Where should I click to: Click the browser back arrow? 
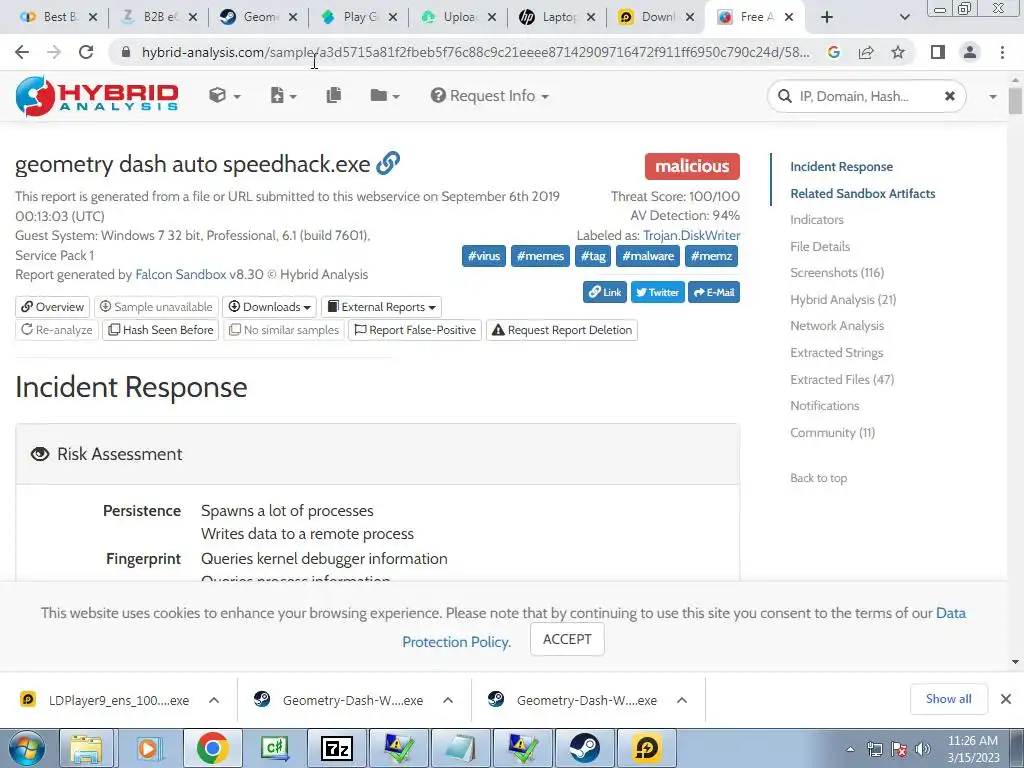pyautogui.click(x=22, y=52)
